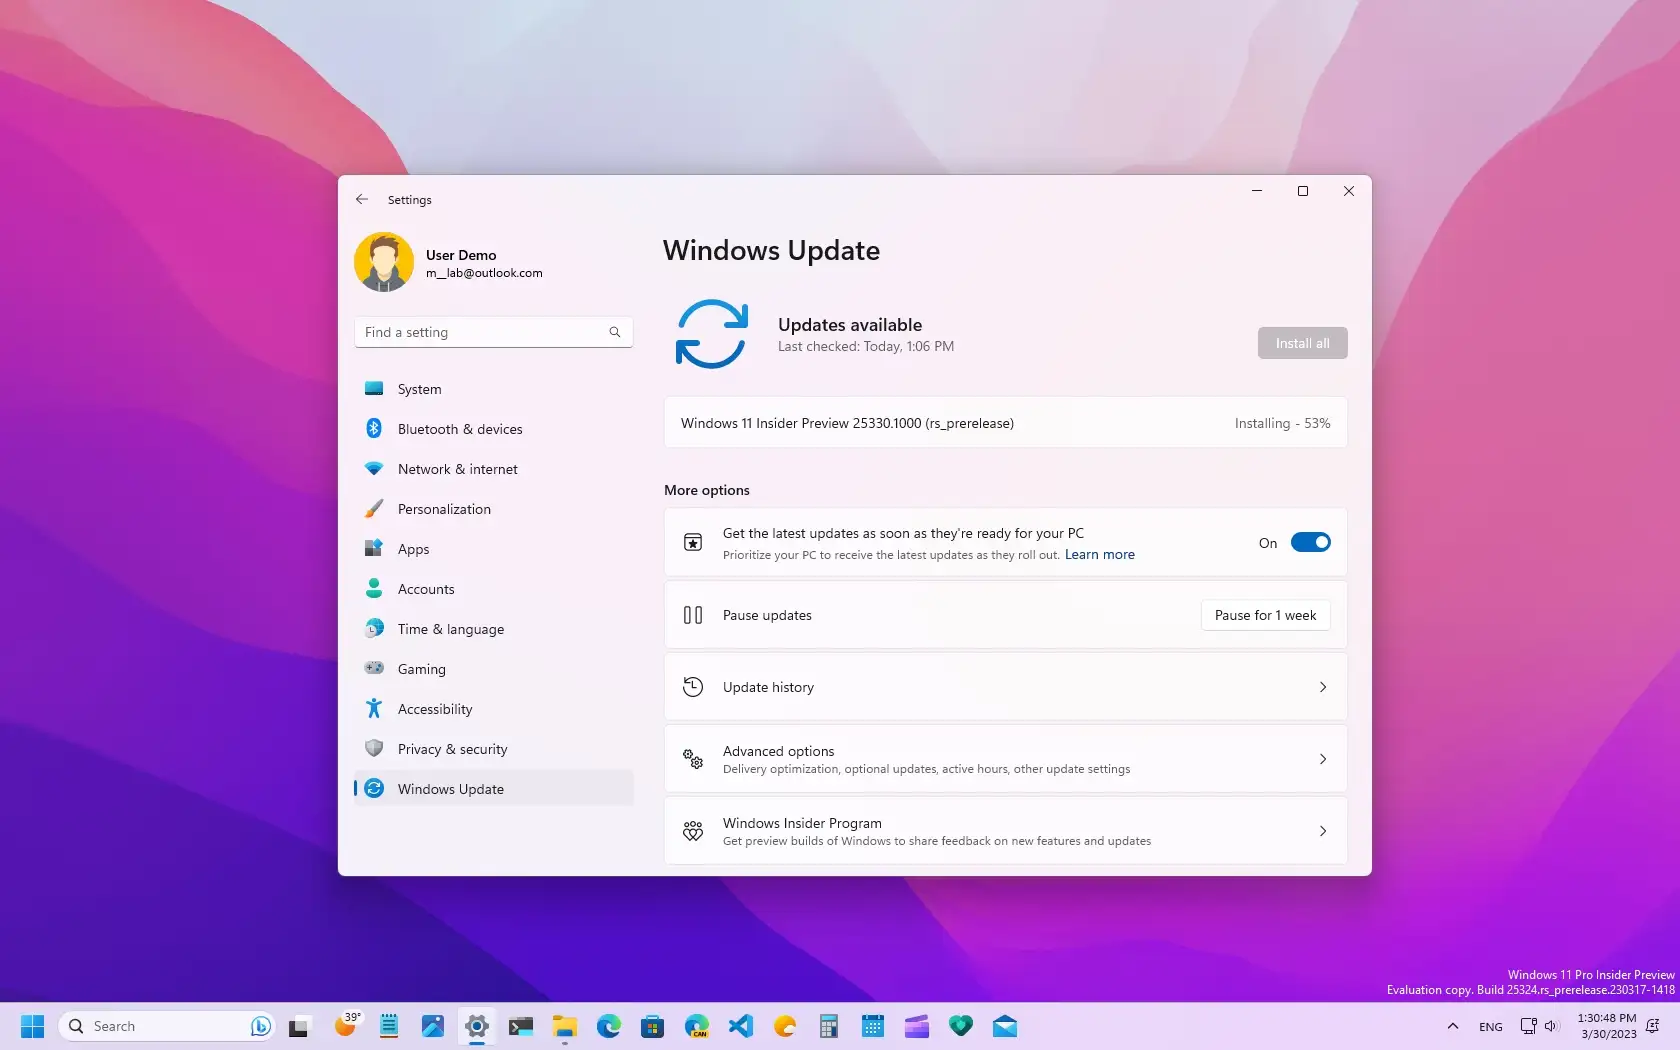Open Windows Insider Program via its chevron
The height and width of the screenshot is (1050, 1680).
pyautogui.click(x=1323, y=831)
